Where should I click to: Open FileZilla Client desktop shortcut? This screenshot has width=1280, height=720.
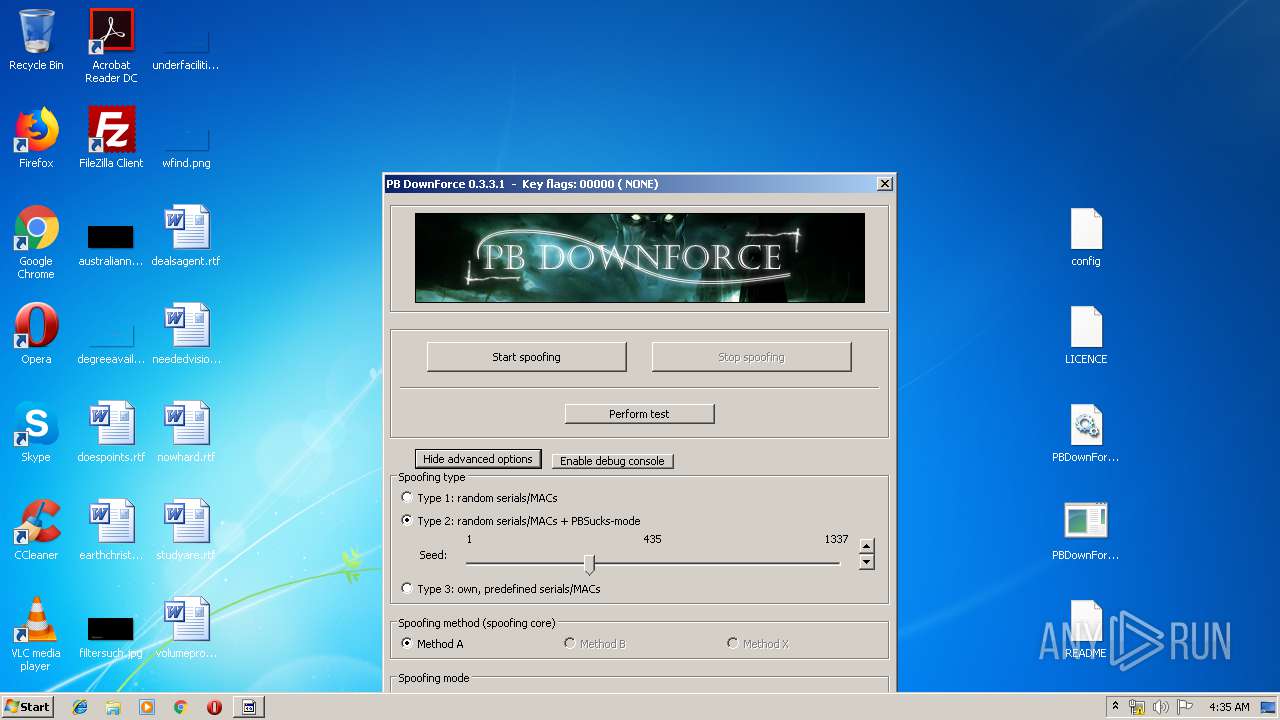[x=111, y=138]
